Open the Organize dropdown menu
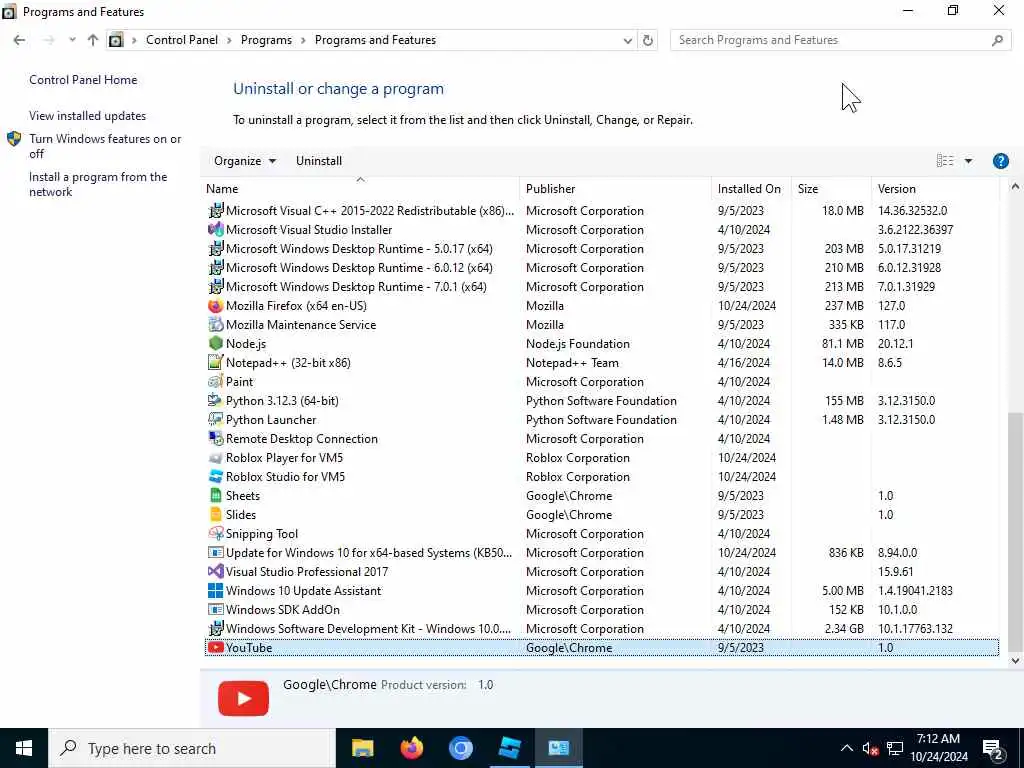 pyautogui.click(x=244, y=161)
